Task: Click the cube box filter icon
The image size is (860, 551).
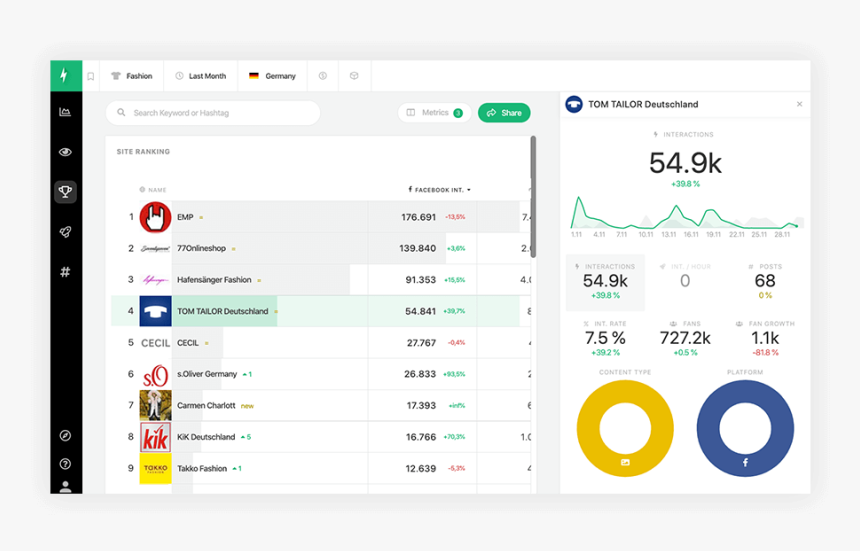Action: pyautogui.click(x=354, y=76)
